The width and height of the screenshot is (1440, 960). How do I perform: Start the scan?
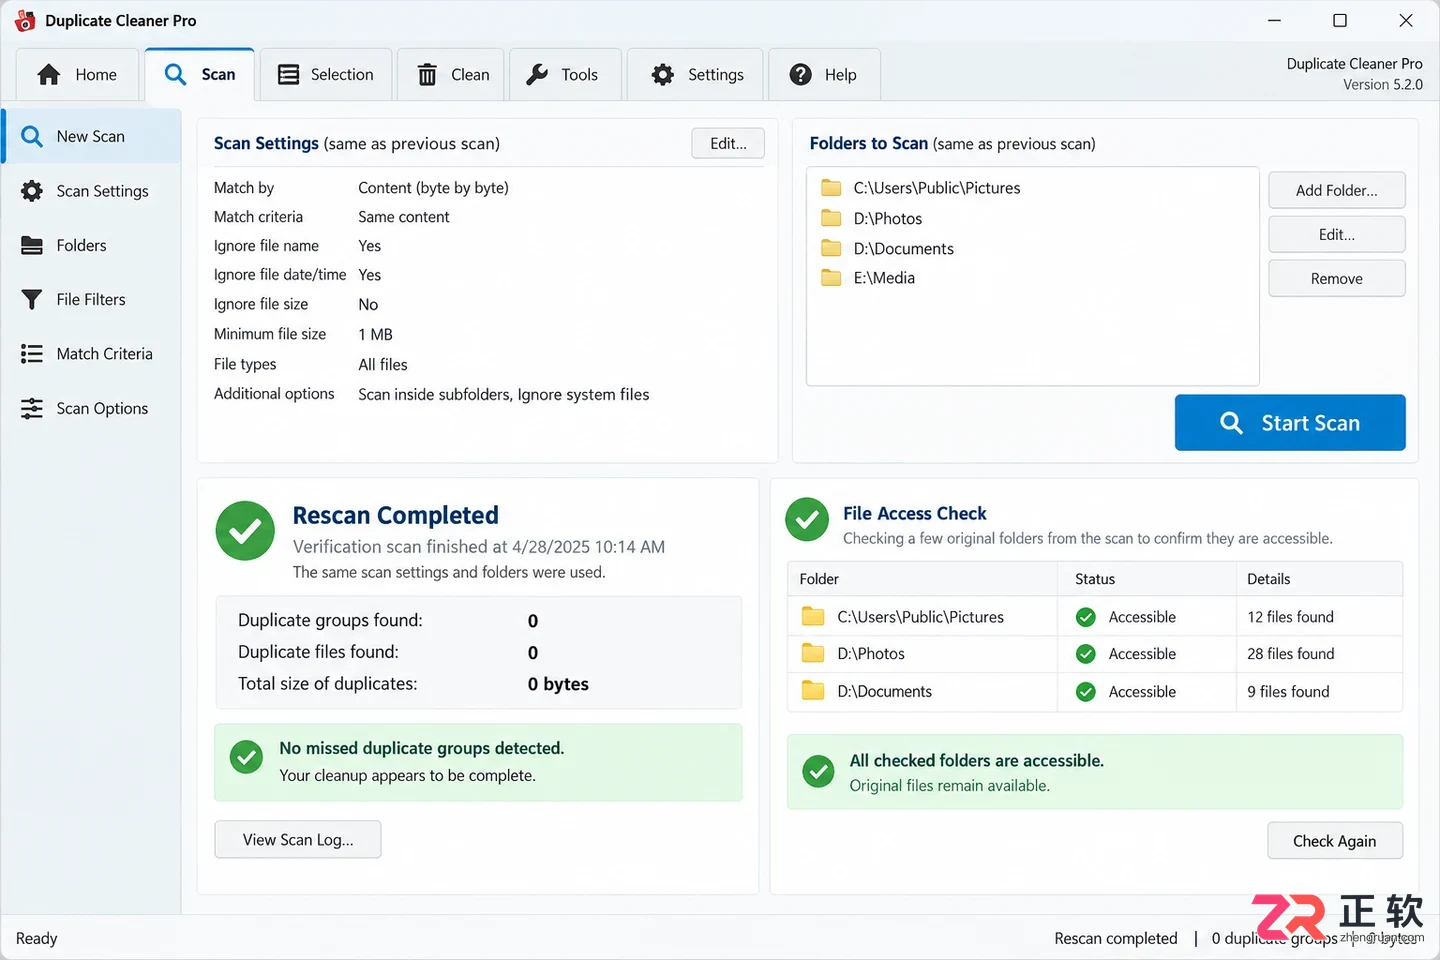(1290, 423)
